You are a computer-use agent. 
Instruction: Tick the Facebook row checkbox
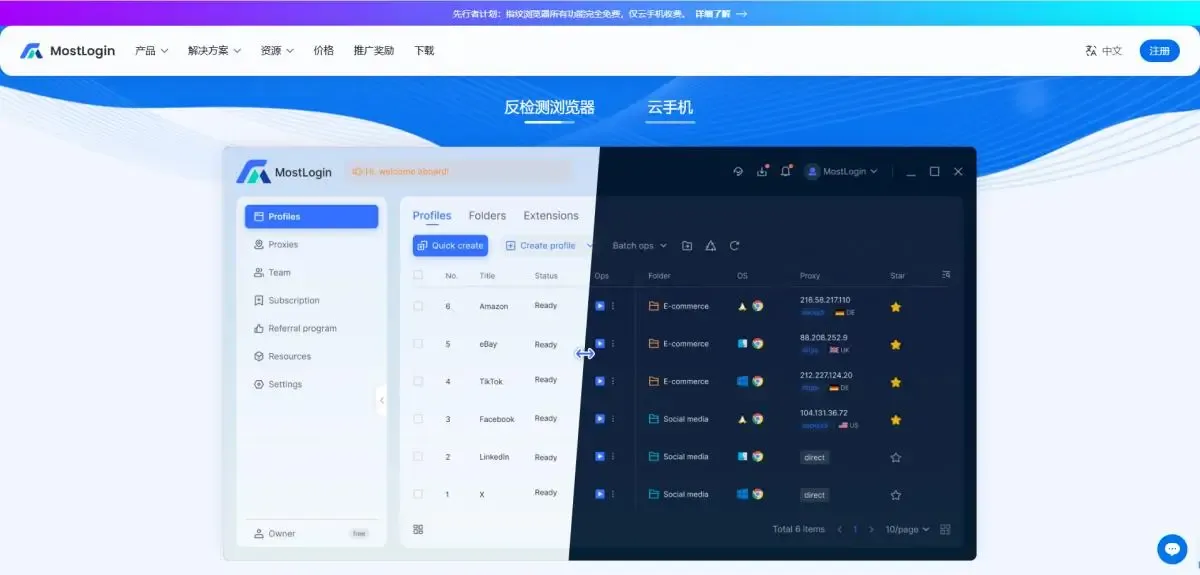click(418, 419)
